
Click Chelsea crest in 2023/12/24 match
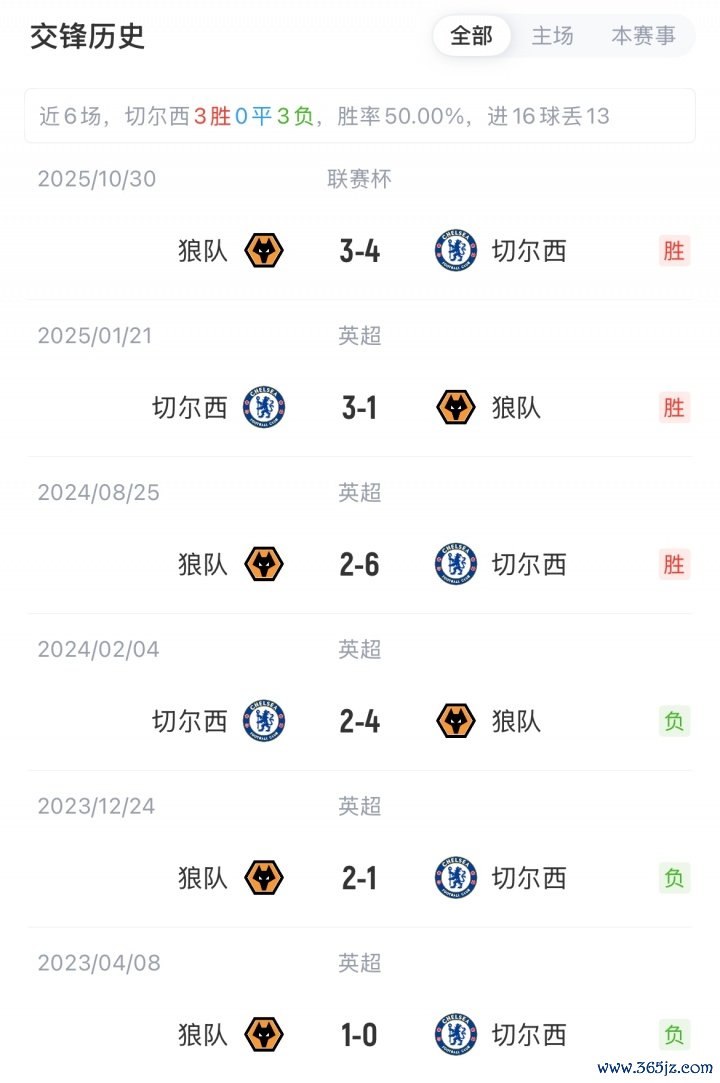point(456,878)
